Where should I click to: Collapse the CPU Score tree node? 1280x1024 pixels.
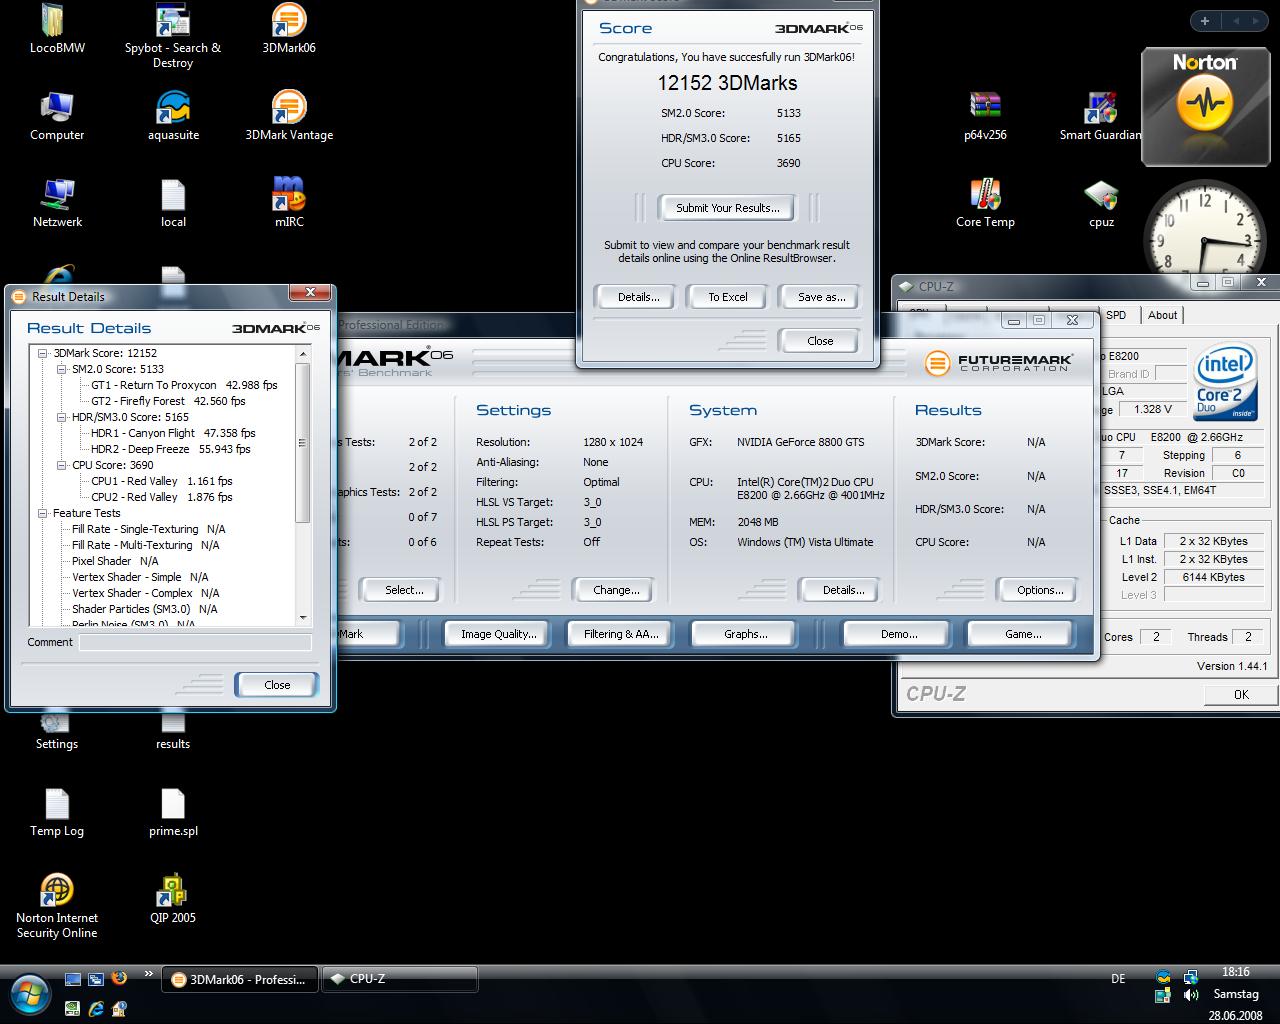pos(62,465)
